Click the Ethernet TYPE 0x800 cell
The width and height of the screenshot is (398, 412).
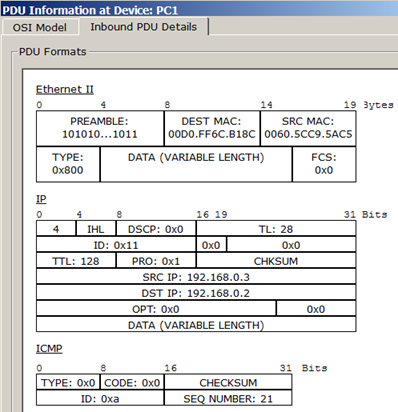point(68,164)
